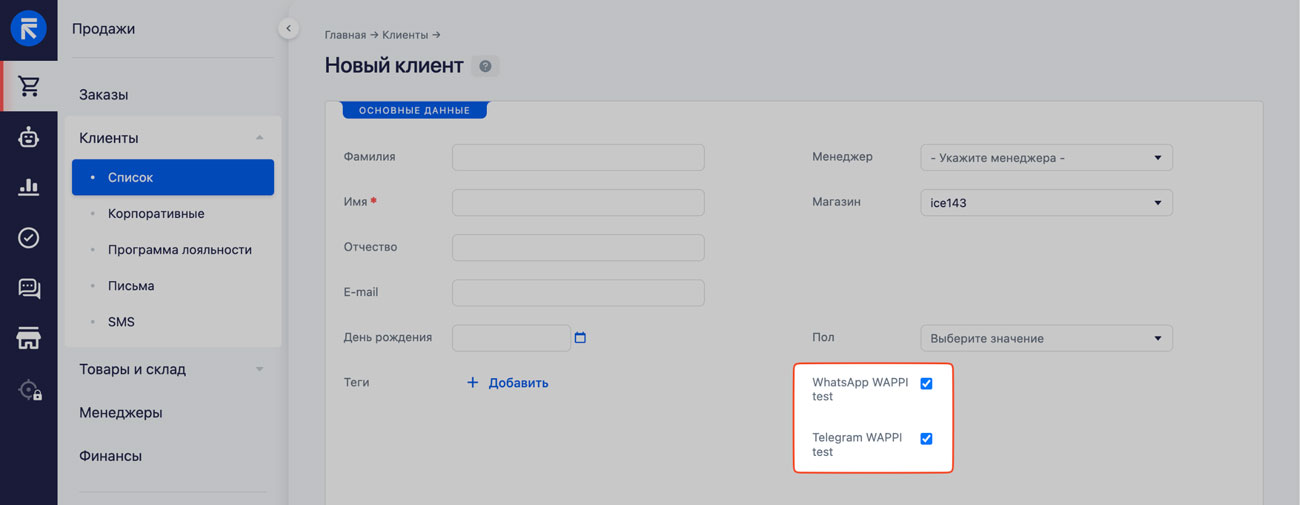Viewport: 1300px width, 505px height.
Task: Open the gender dropdown list
Action: coord(1045,338)
